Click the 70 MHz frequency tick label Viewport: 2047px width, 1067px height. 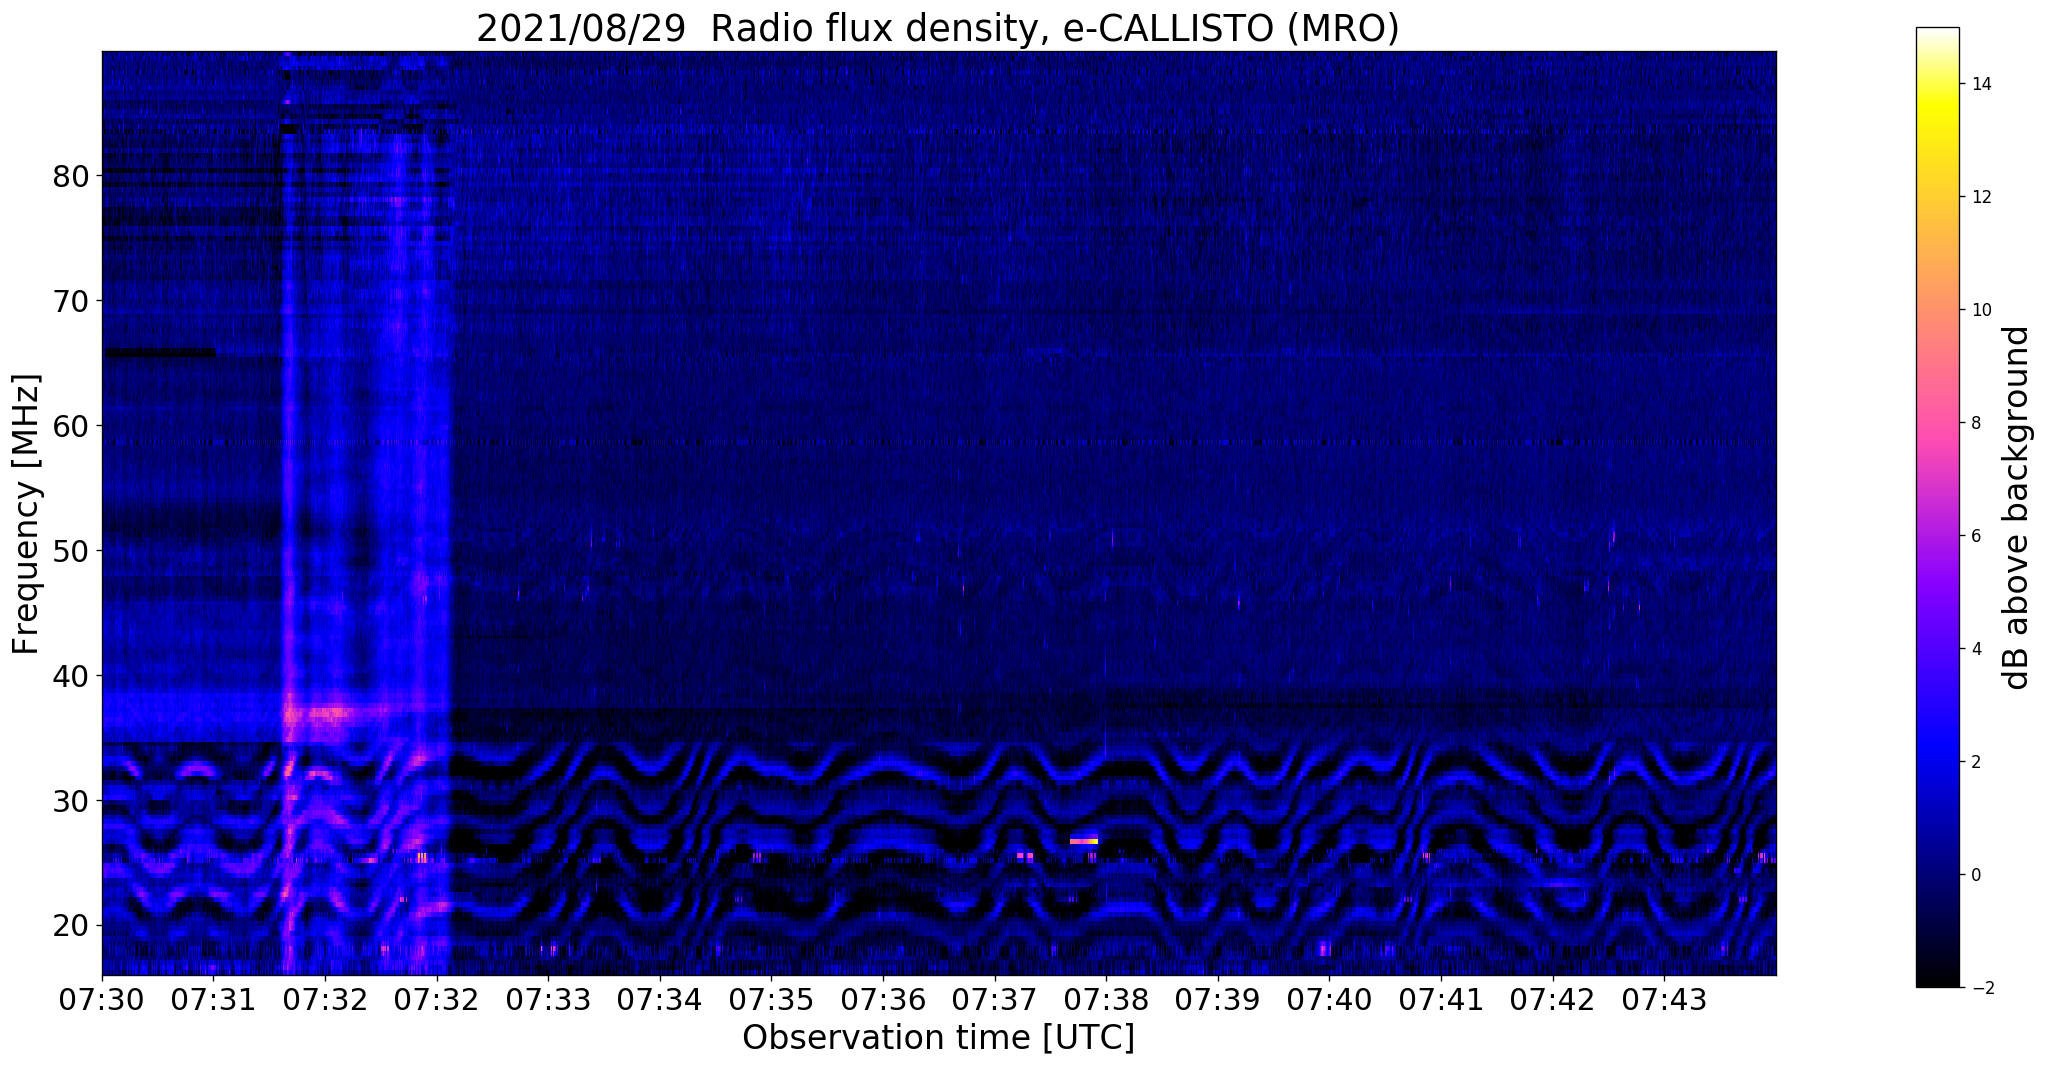(71, 302)
